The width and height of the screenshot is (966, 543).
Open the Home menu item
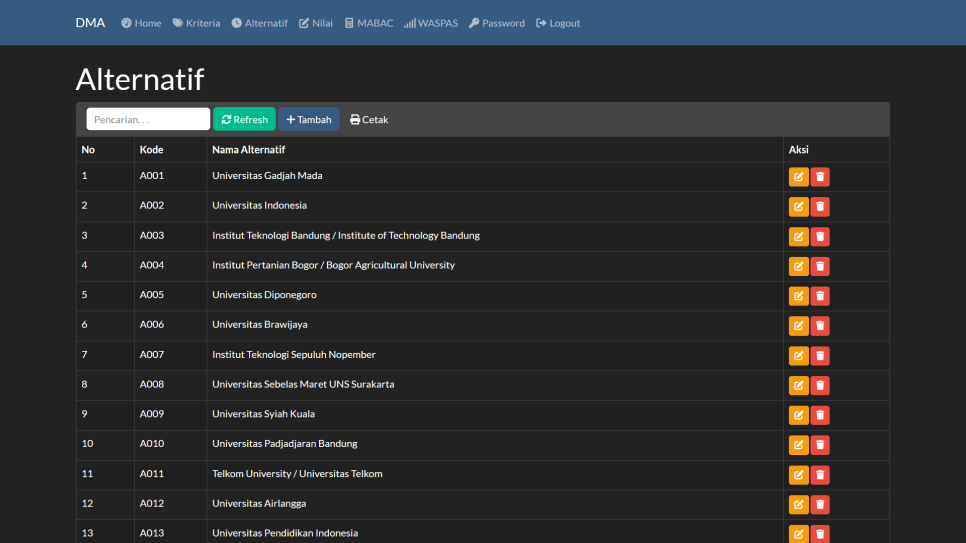(x=141, y=23)
